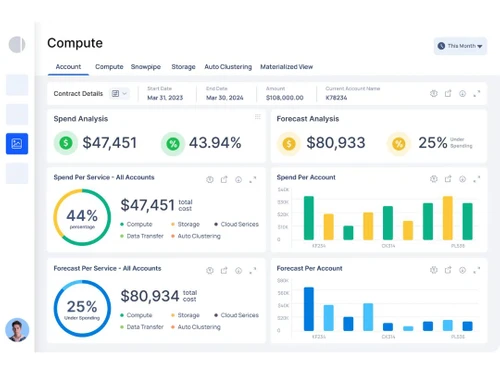
Task: Select the Storage tab
Action: [183, 67]
